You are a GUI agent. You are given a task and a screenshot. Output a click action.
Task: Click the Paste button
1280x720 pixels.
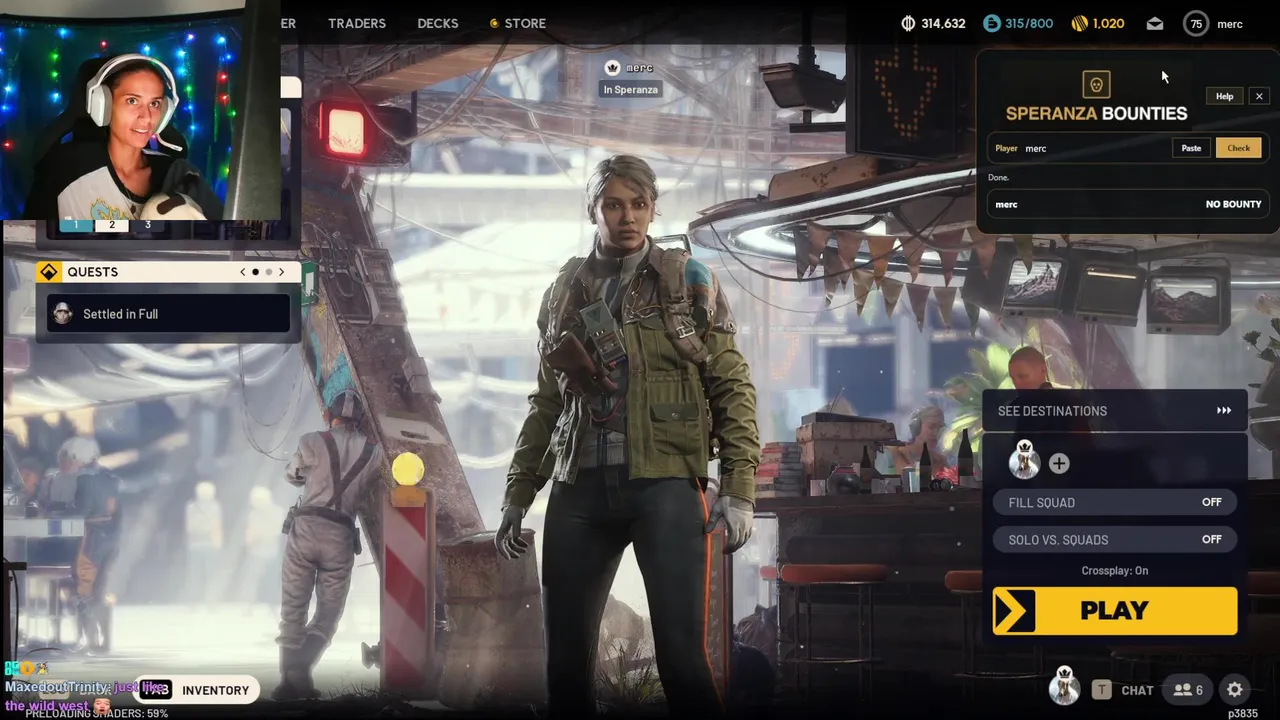[x=1191, y=148]
